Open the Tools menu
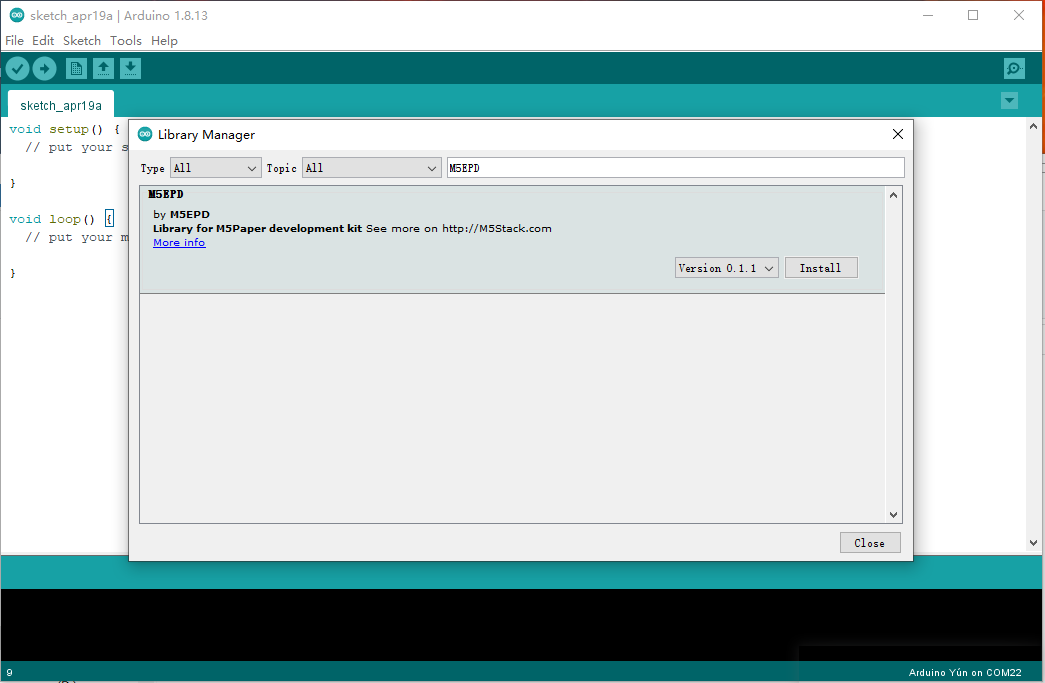 tap(126, 41)
